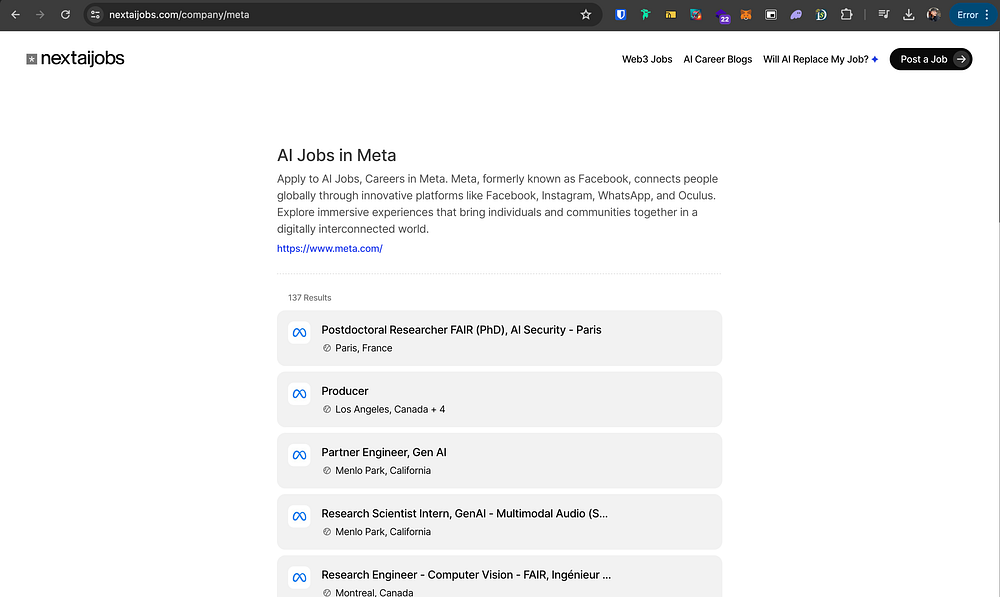This screenshot has width=1000, height=597.
Task: Open browser downloads
Action: [908, 15]
